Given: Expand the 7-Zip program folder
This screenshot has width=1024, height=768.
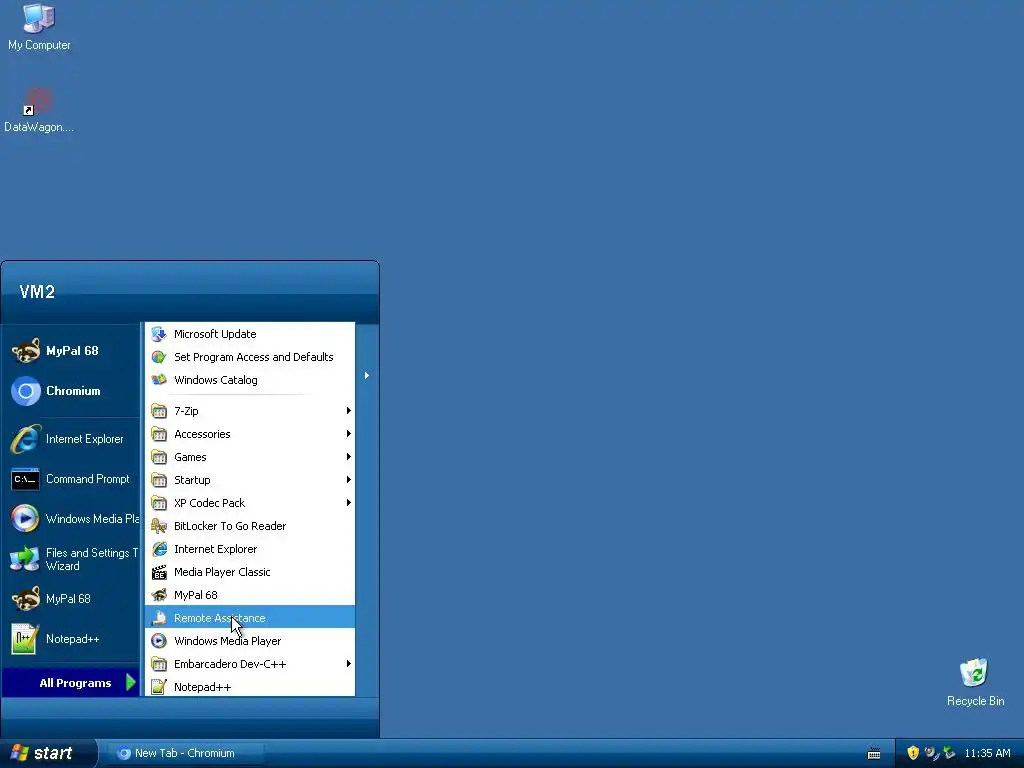Looking at the screenshot, I should click(249, 411).
